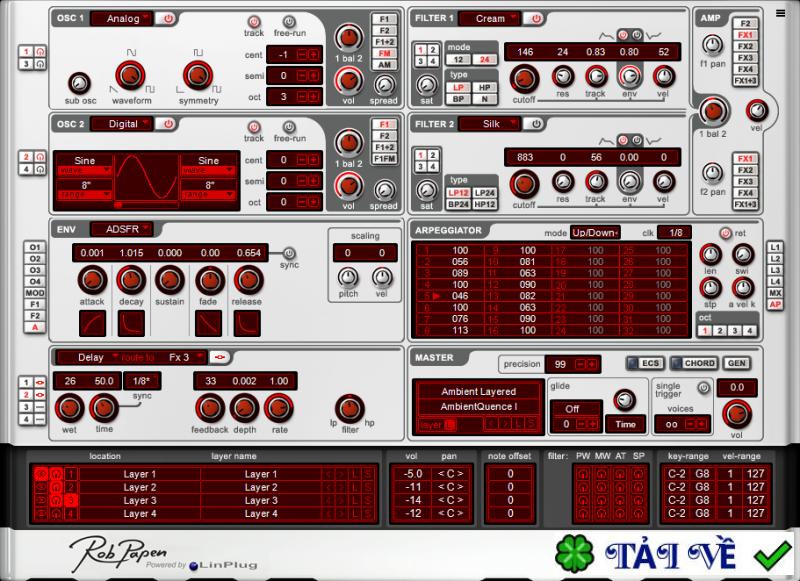The width and height of the screenshot is (800, 581).
Task: Click the Rob Papen logo
Action: (115, 552)
